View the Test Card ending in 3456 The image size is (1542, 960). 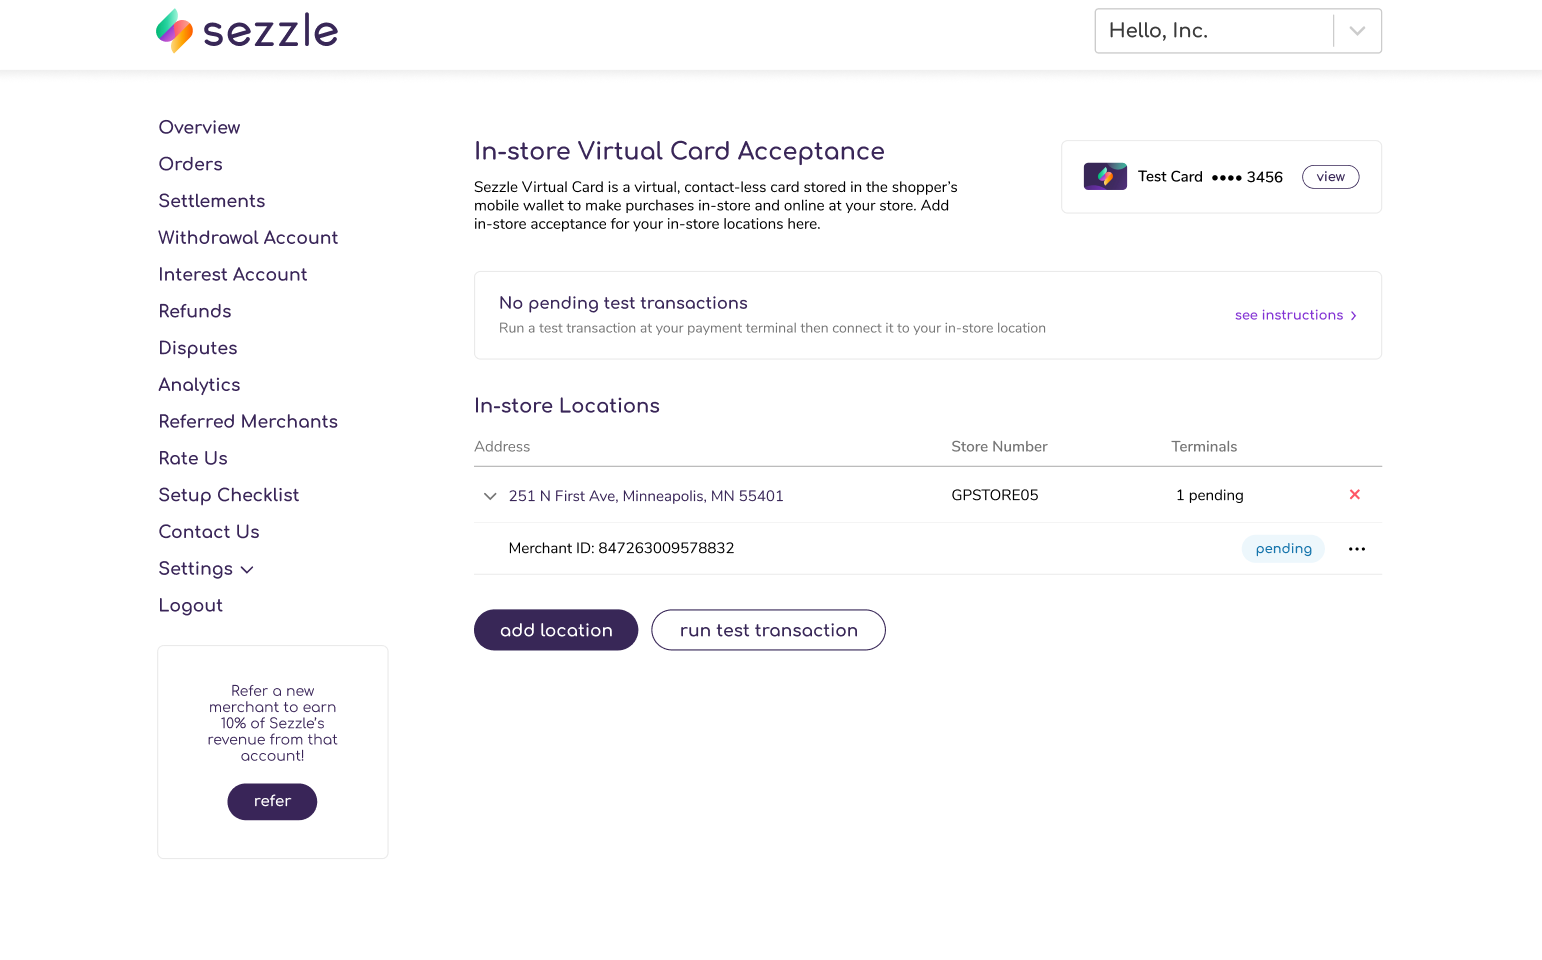tap(1330, 177)
